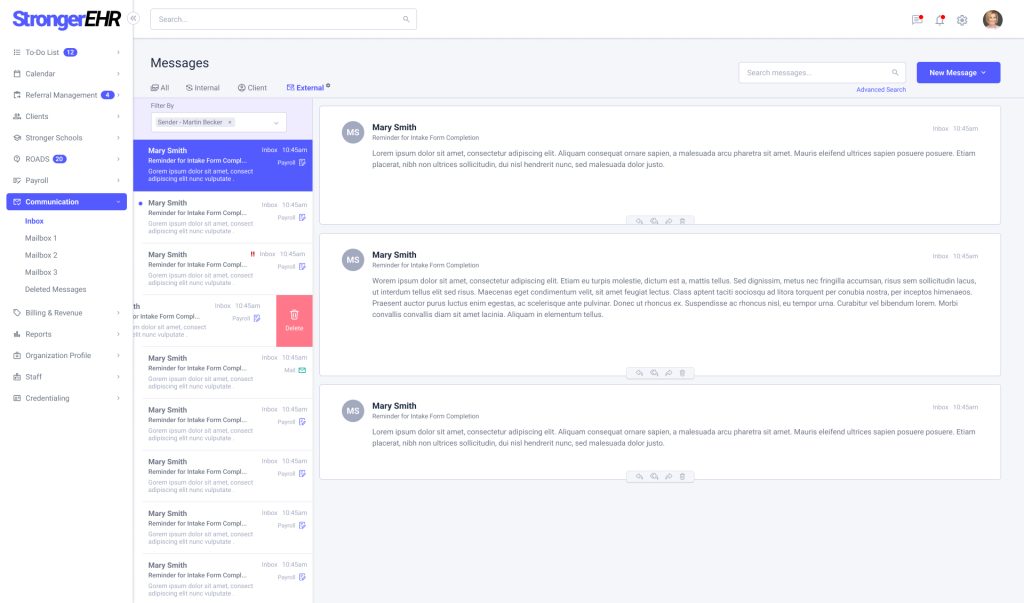Click the red Delete trash button

(x=294, y=320)
